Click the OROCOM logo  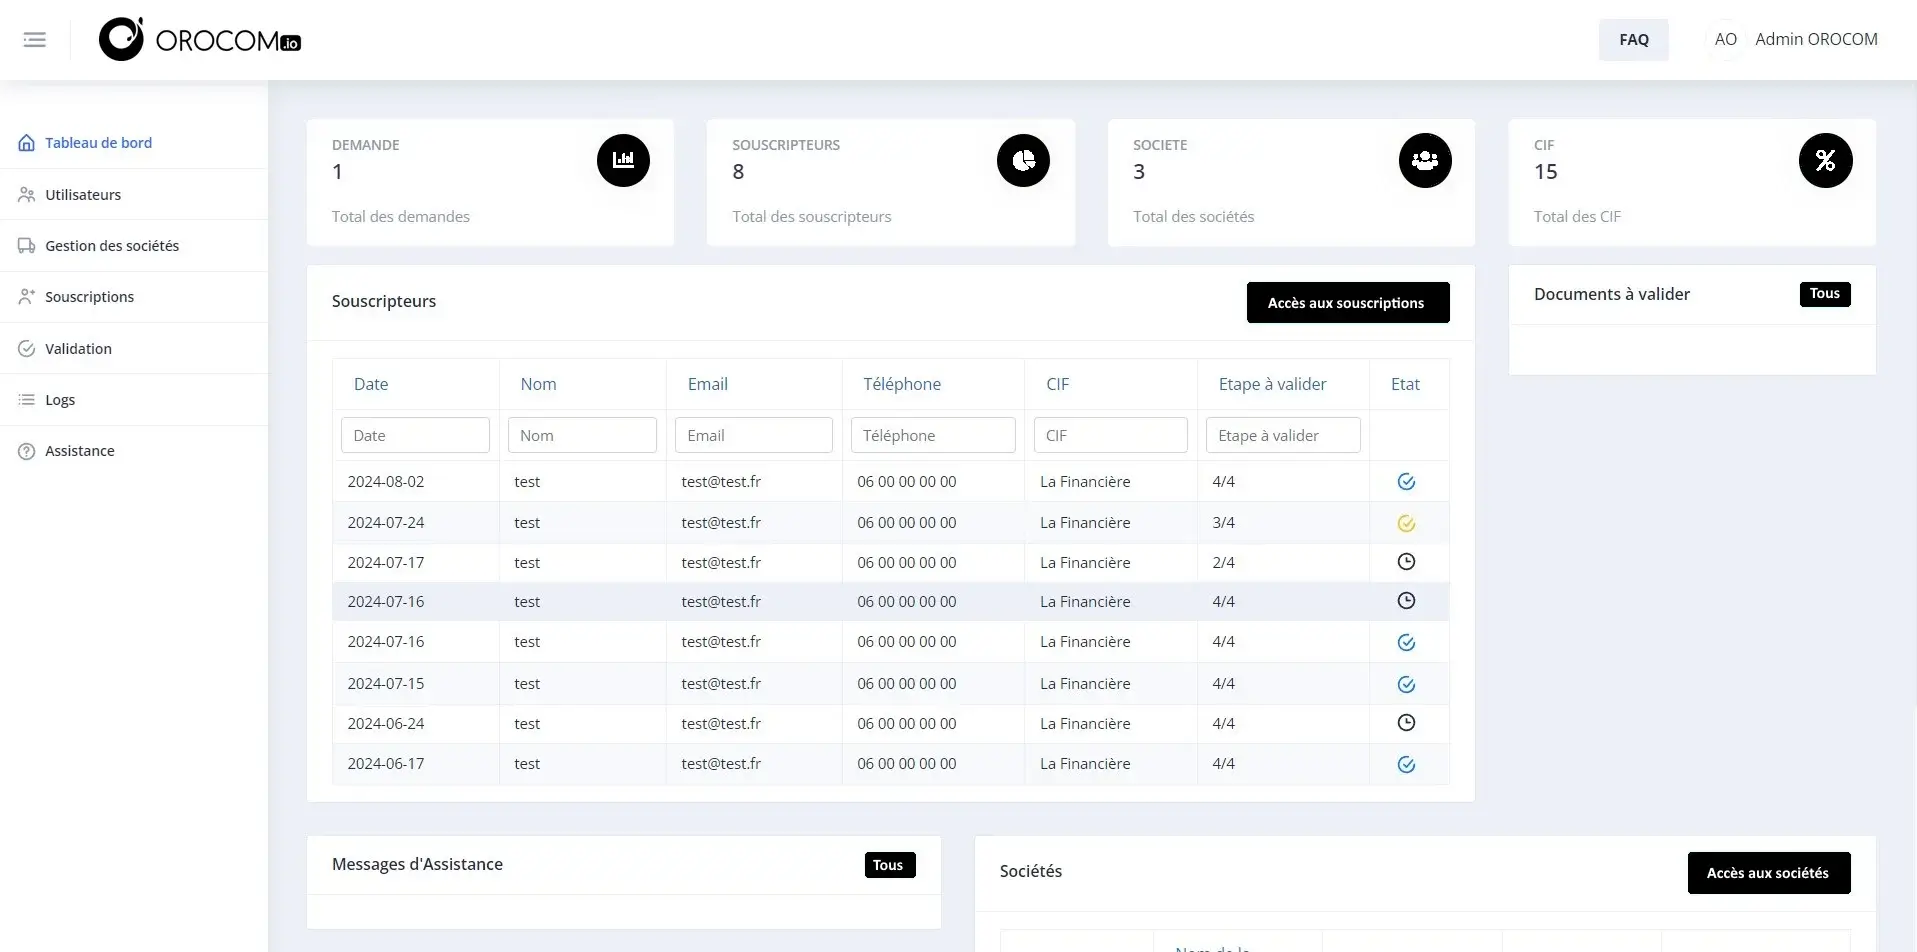click(200, 40)
